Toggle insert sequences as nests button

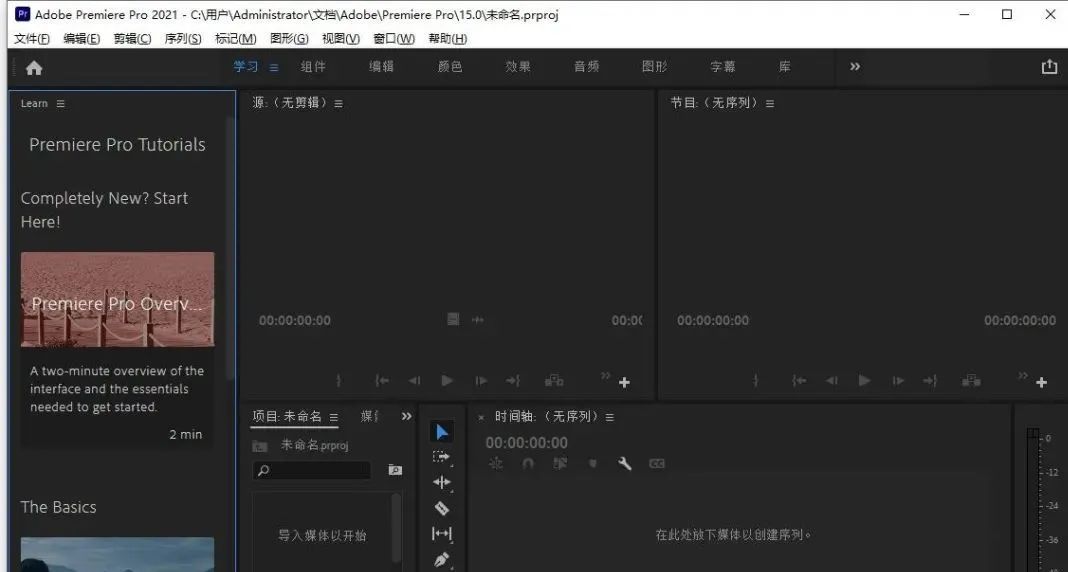tap(496, 464)
